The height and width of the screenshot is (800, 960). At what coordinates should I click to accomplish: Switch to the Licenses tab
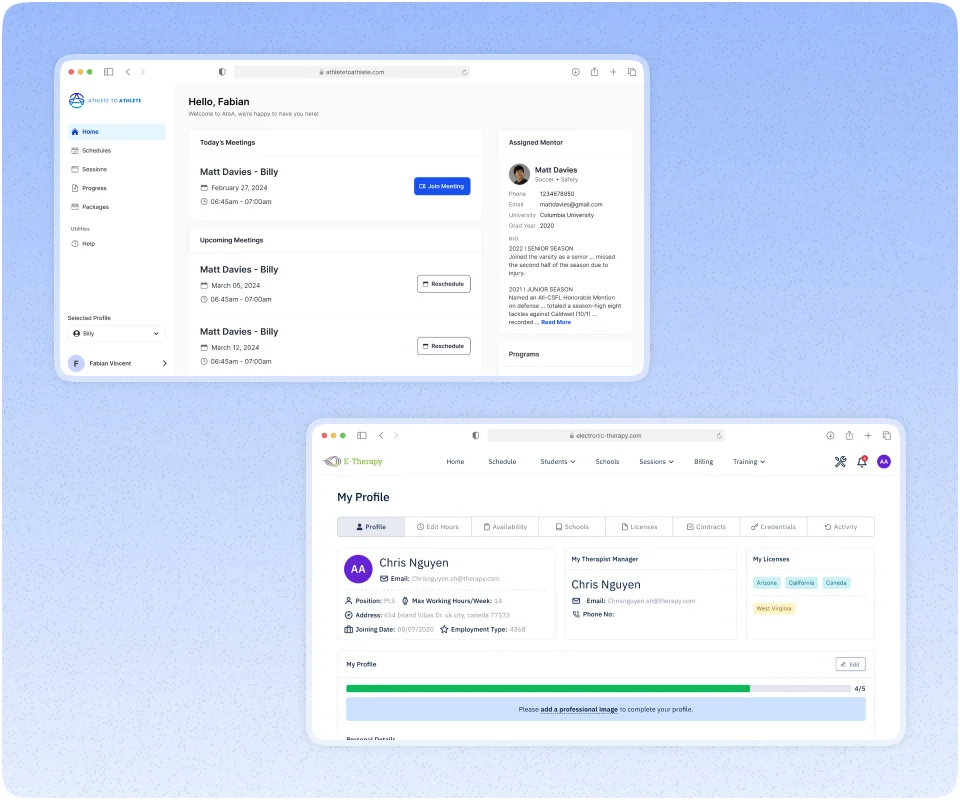pos(639,527)
